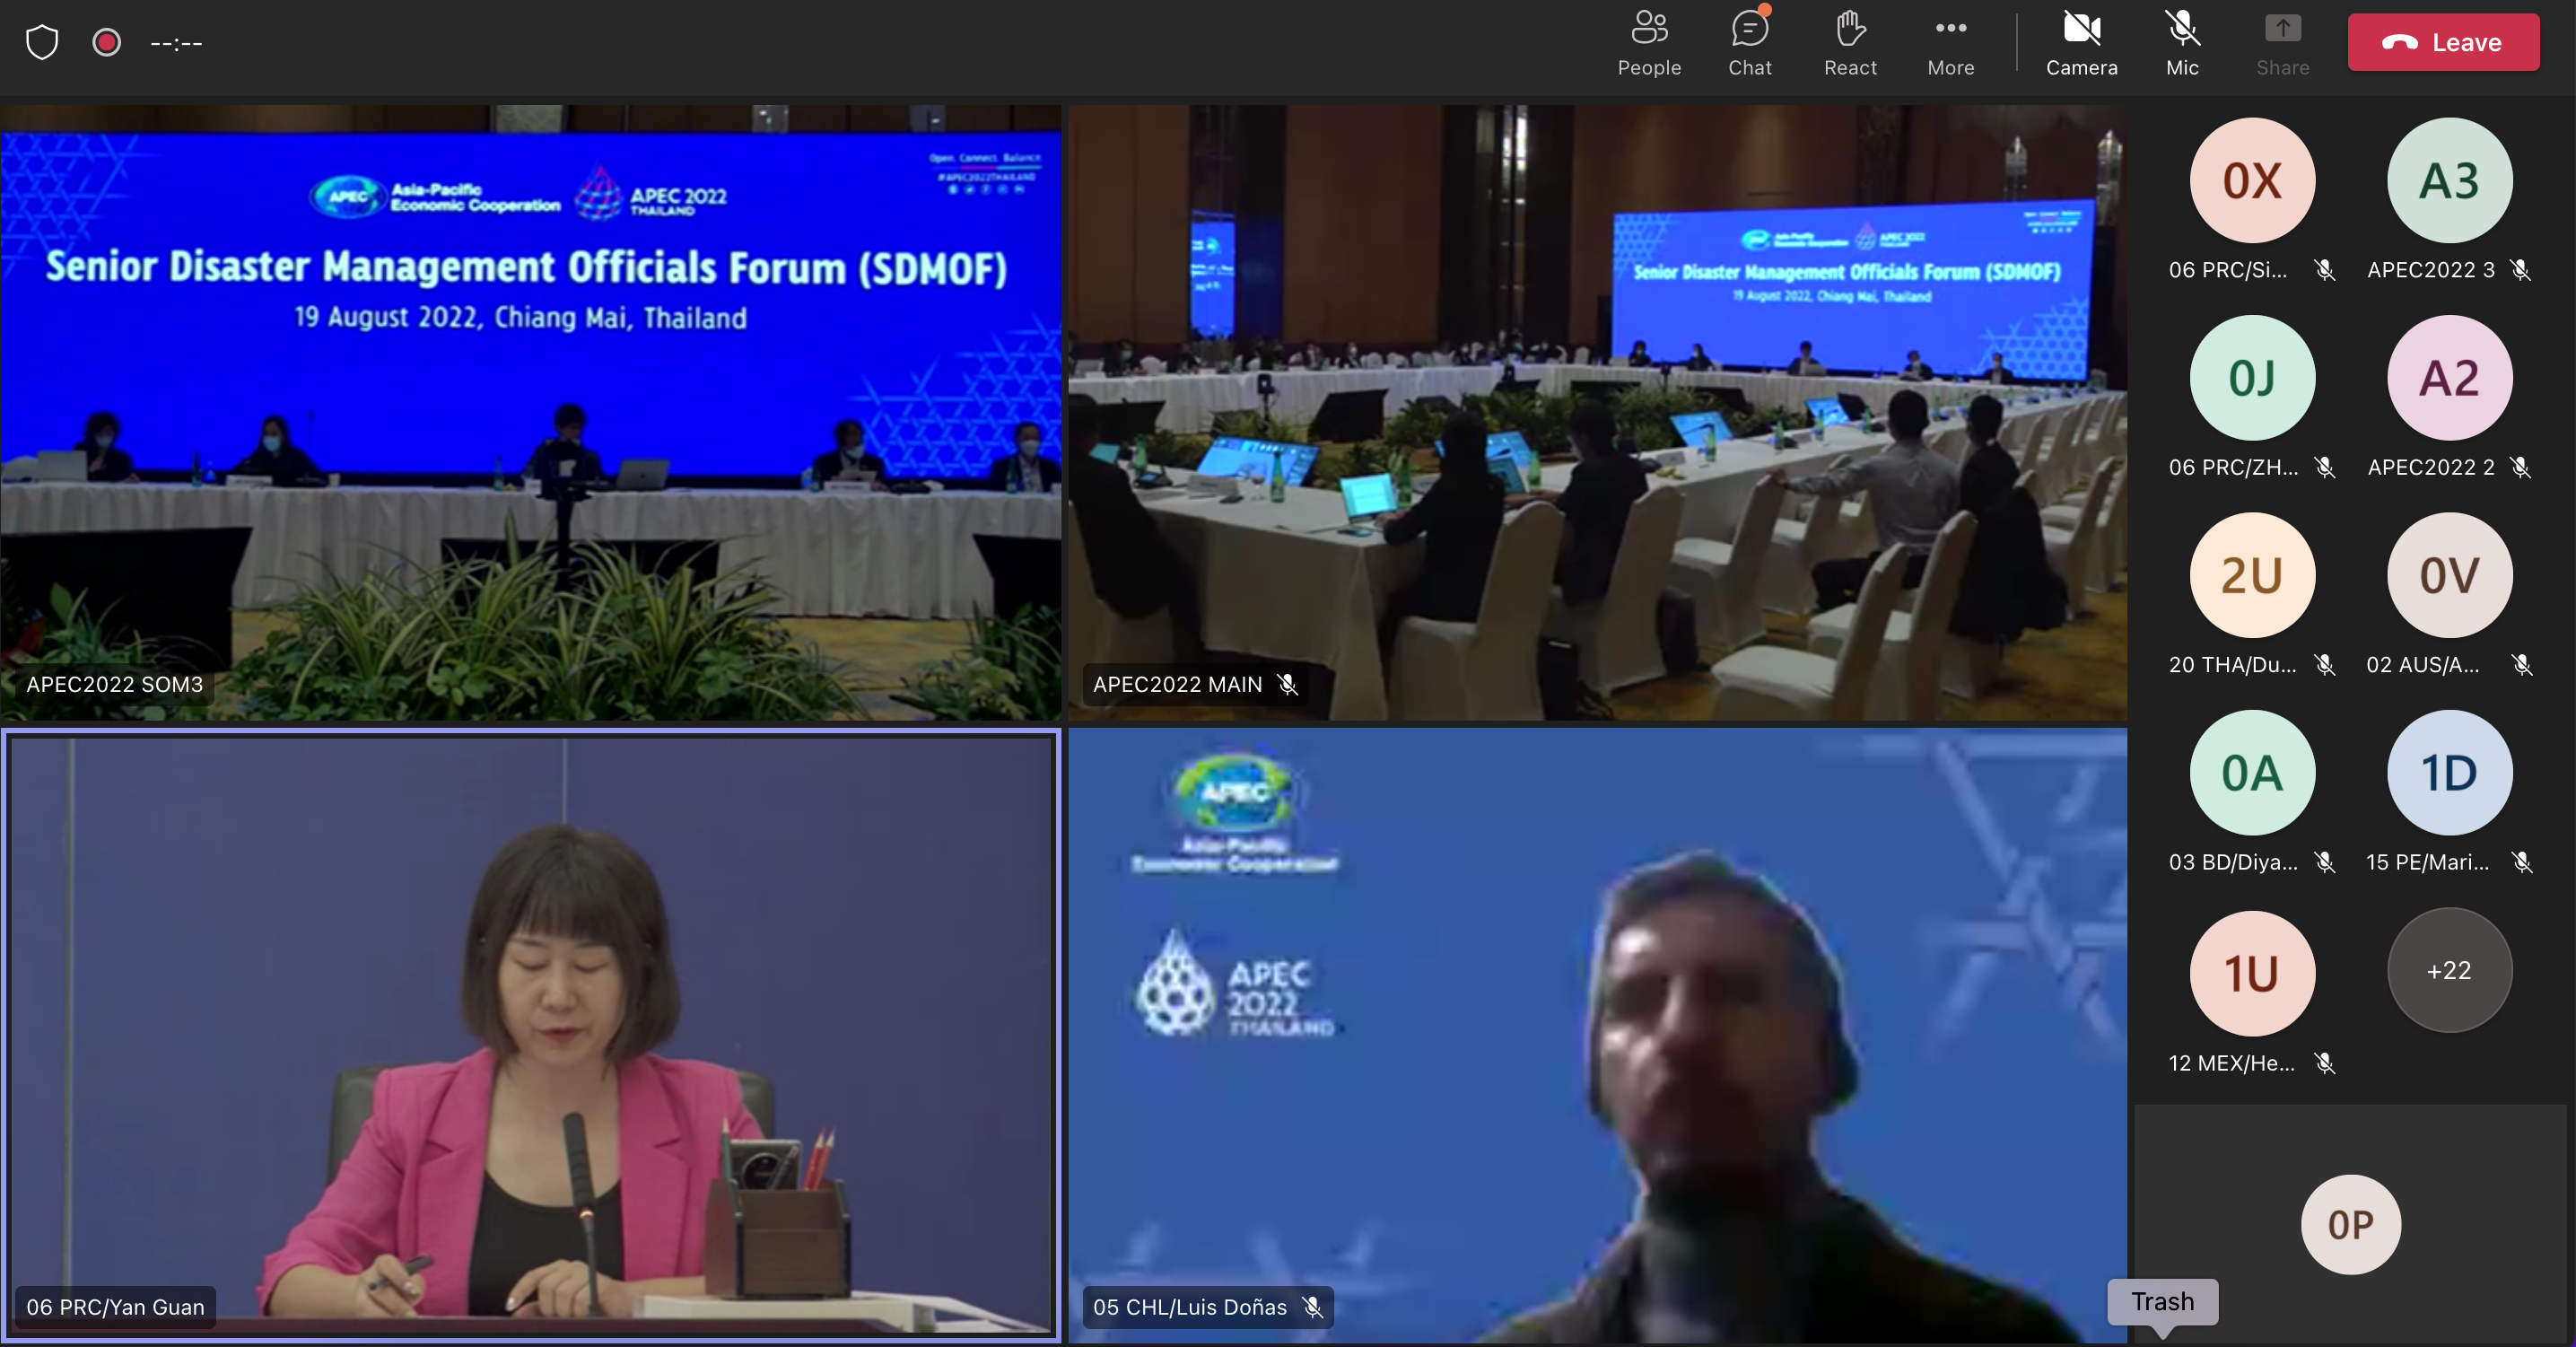Click the 20 THA/Du... participant name

point(2232,665)
